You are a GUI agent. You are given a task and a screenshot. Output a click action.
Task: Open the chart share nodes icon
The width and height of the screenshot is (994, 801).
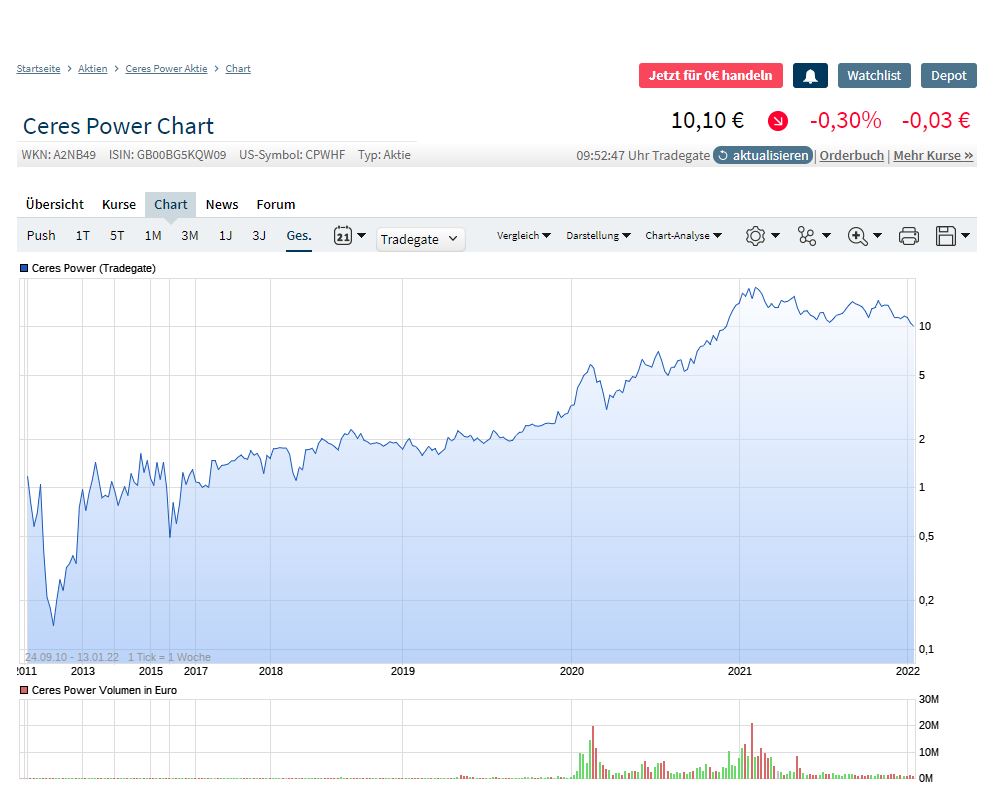click(x=806, y=236)
